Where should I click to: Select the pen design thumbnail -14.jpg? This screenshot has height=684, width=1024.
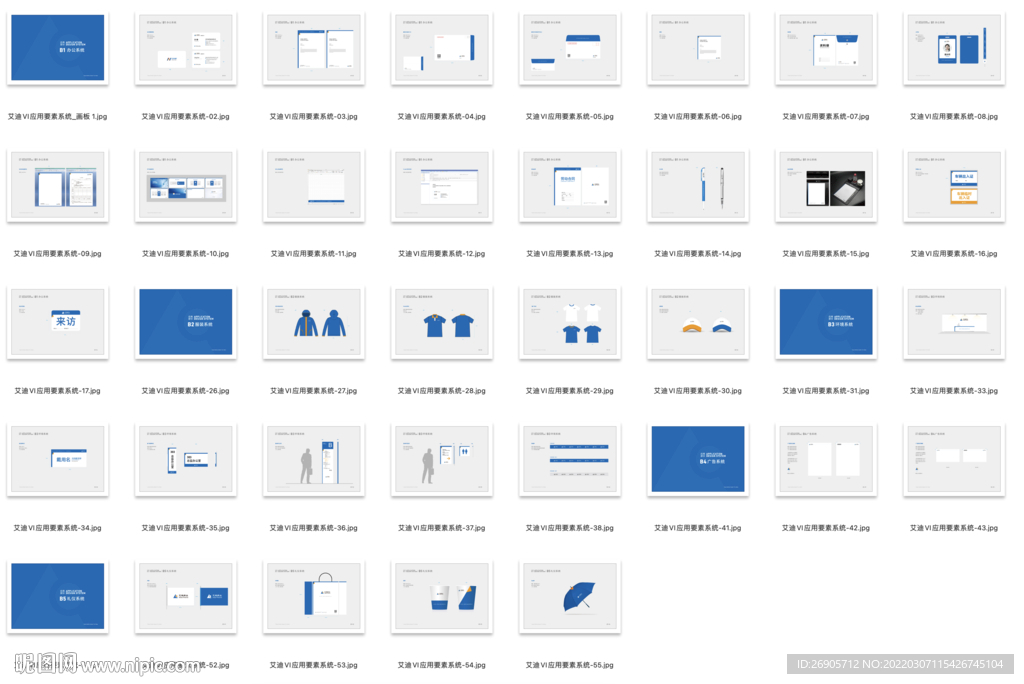pyautogui.click(x=697, y=186)
